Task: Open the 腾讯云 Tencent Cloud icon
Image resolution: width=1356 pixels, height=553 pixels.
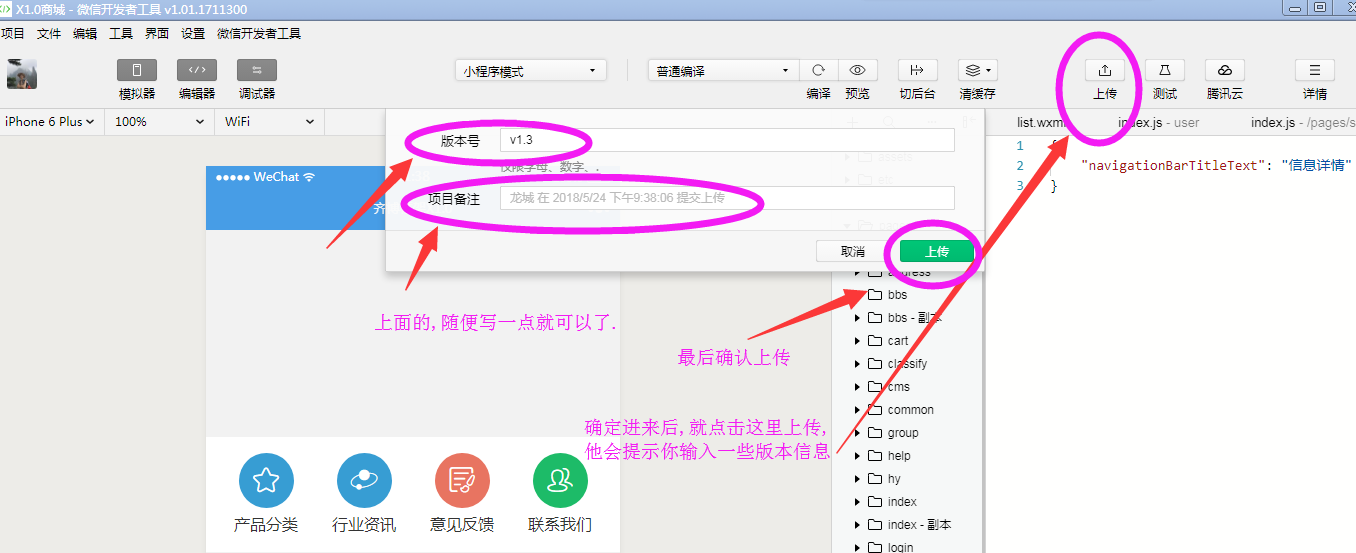Action: point(1224,70)
